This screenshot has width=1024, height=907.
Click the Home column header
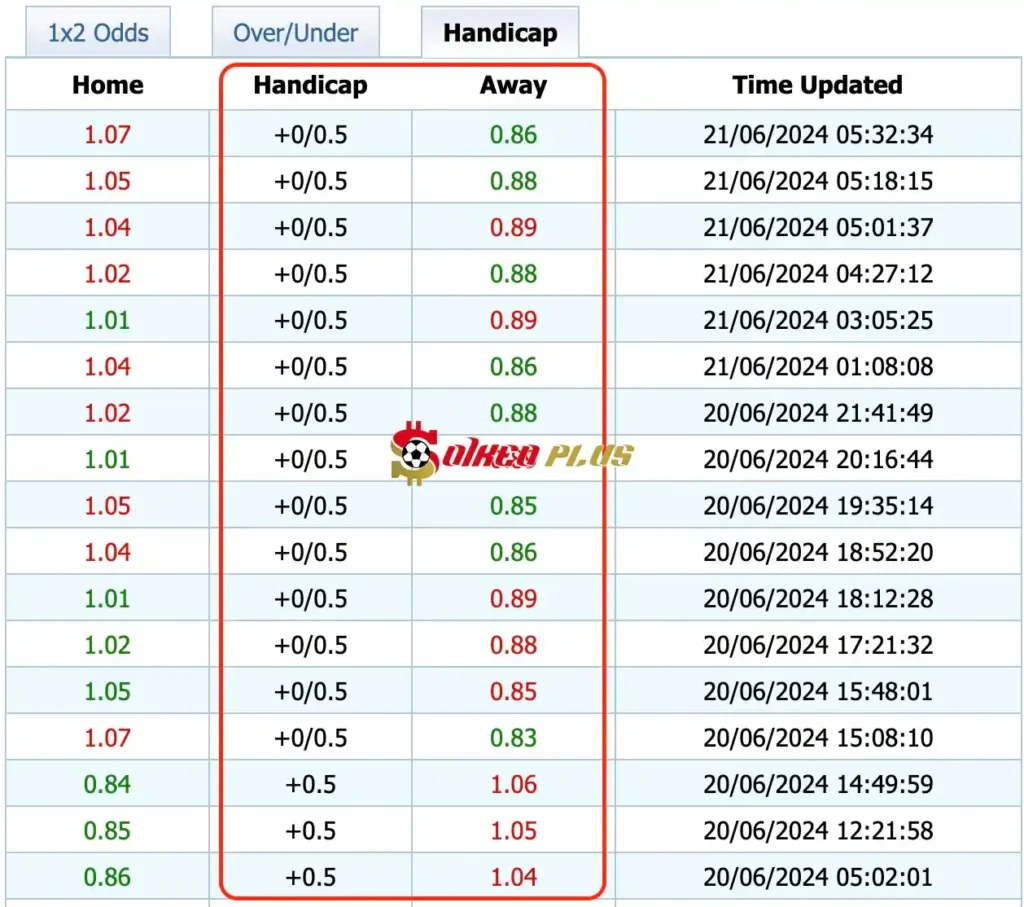(x=108, y=86)
